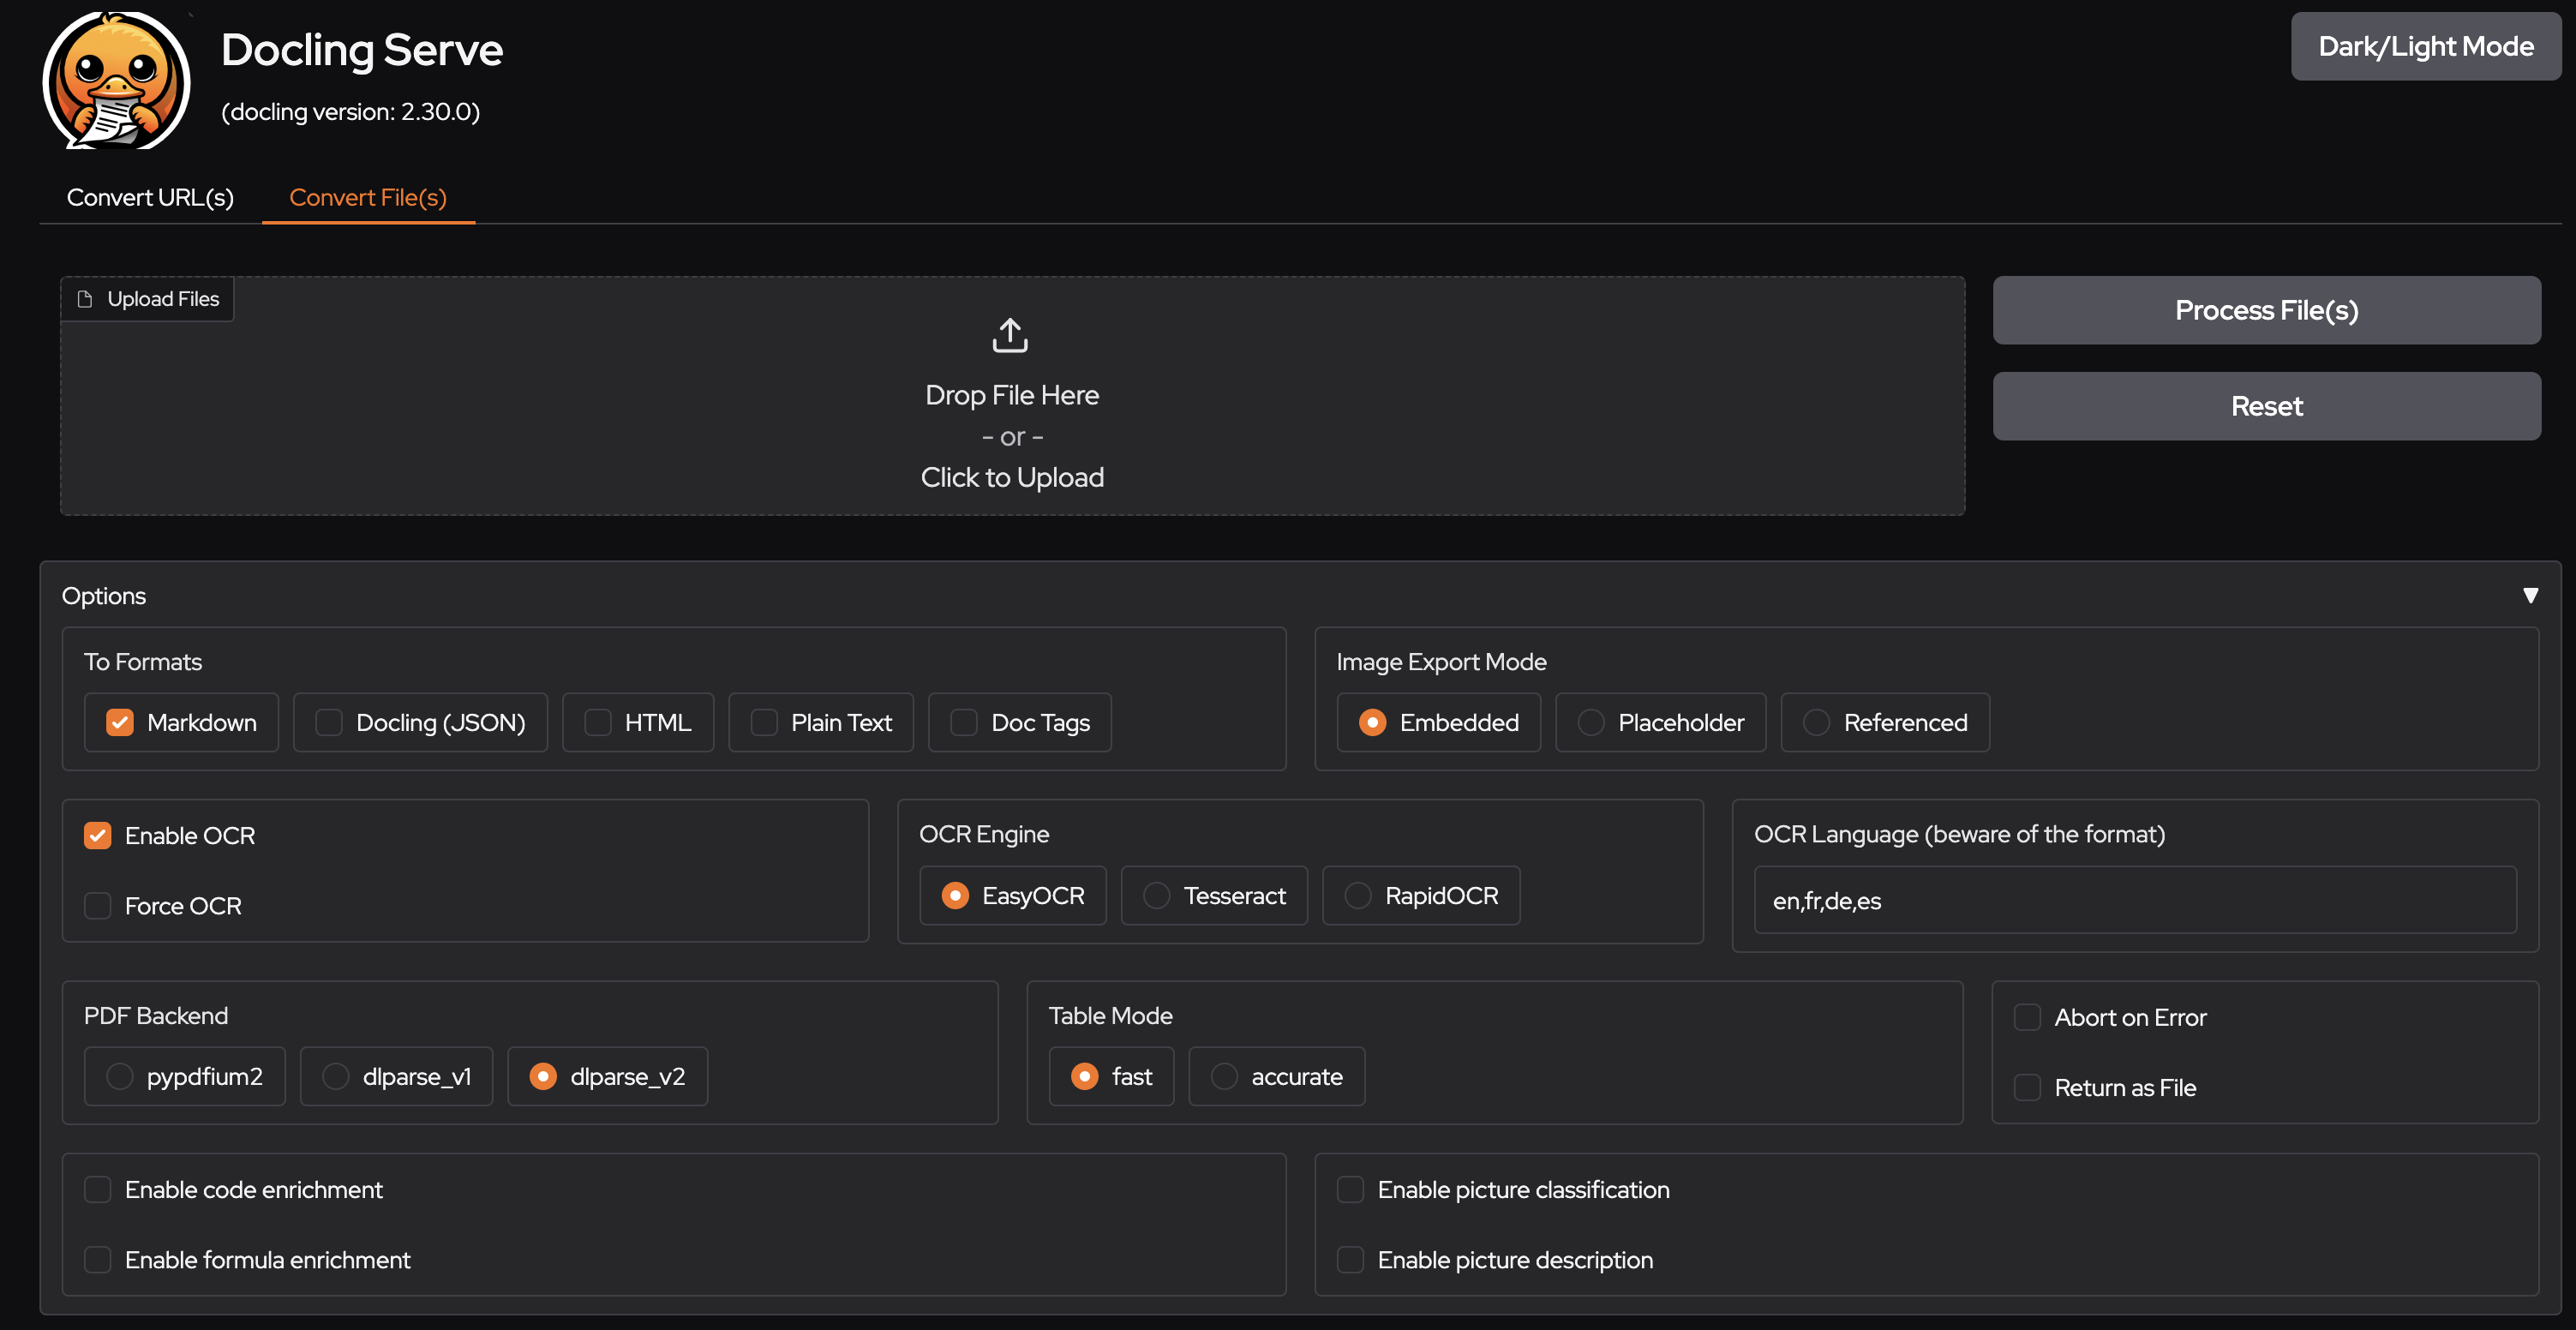Enable the Doc Tags format
This screenshot has width=2576, height=1330.
click(x=964, y=722)
